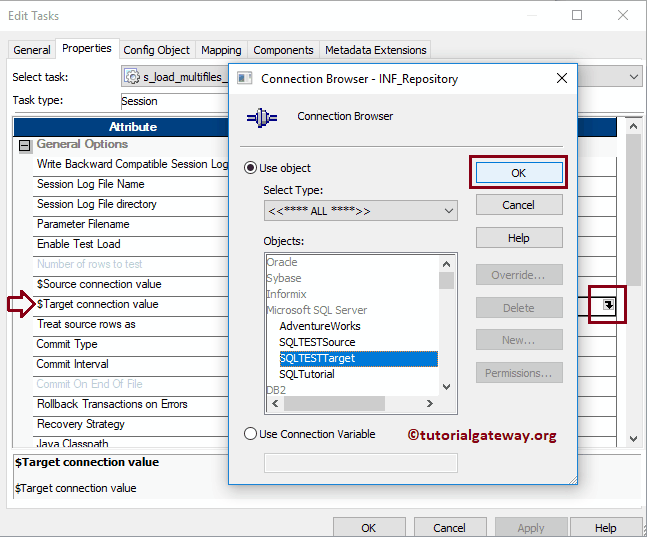
Task: Select the Parameter Filename row
Action: pyautogui.click(x=131, y=224)
